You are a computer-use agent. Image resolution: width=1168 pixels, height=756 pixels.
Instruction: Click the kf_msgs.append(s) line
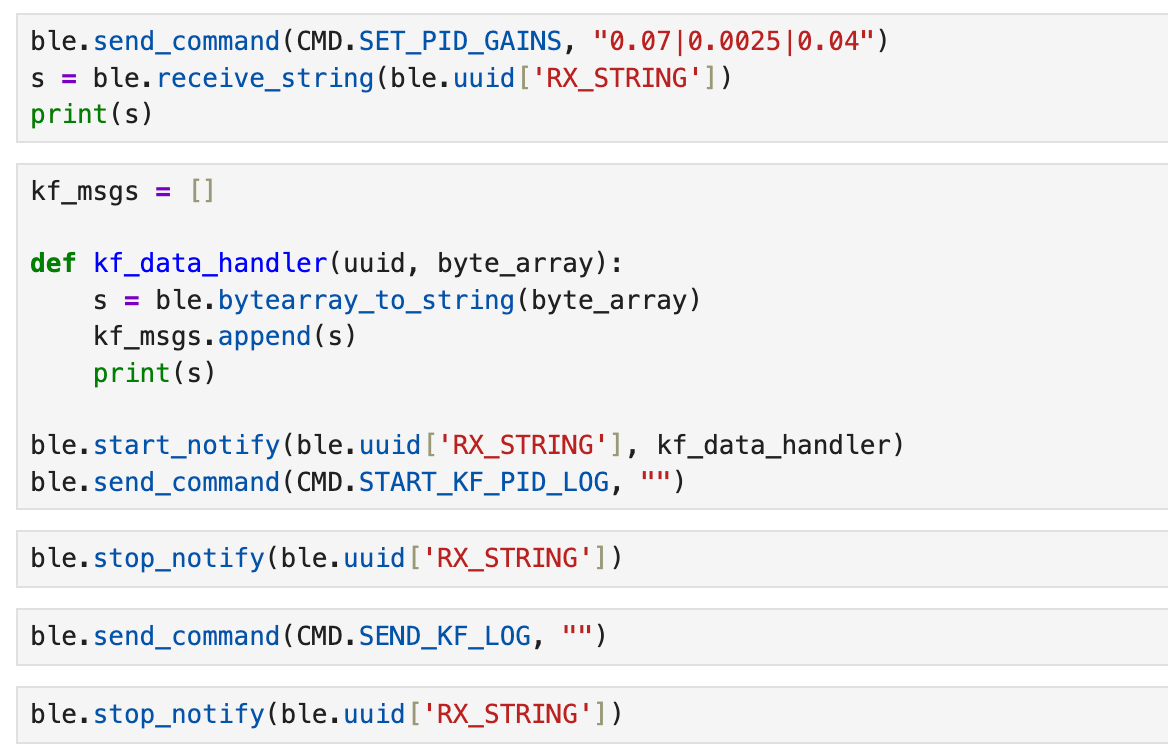225,336
